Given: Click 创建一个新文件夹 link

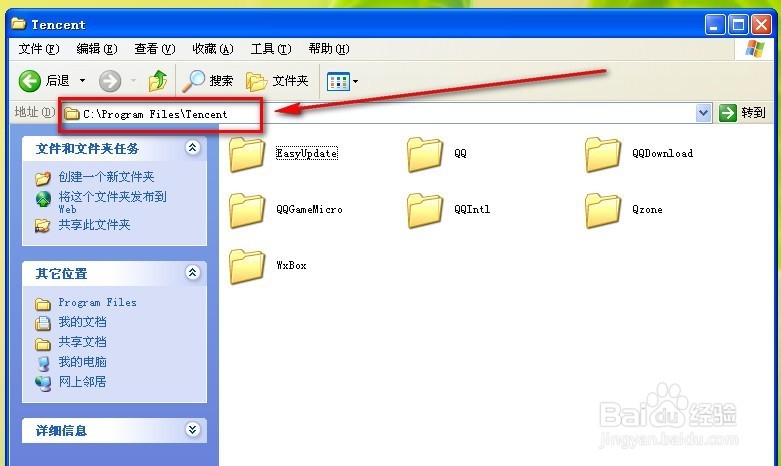Looking at the screenshot, I should 107,177.
